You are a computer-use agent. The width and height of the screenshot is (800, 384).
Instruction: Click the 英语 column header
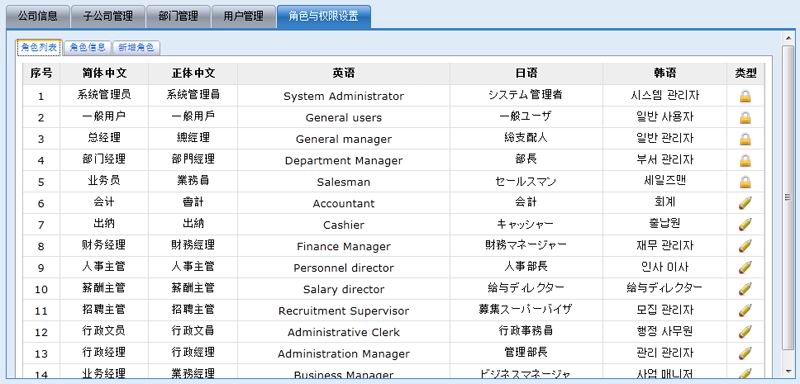click(x=343, y=73)
